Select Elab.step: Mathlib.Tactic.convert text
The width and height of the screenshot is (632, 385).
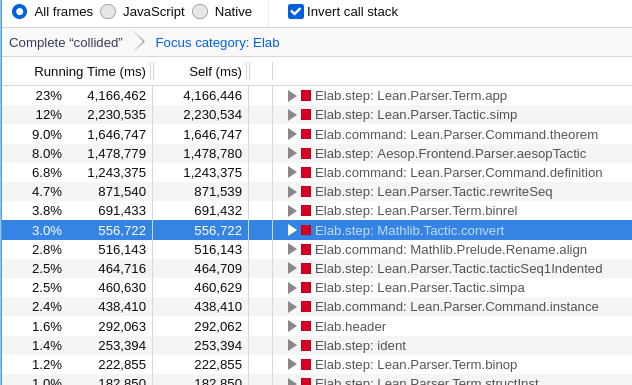point(410,230)
